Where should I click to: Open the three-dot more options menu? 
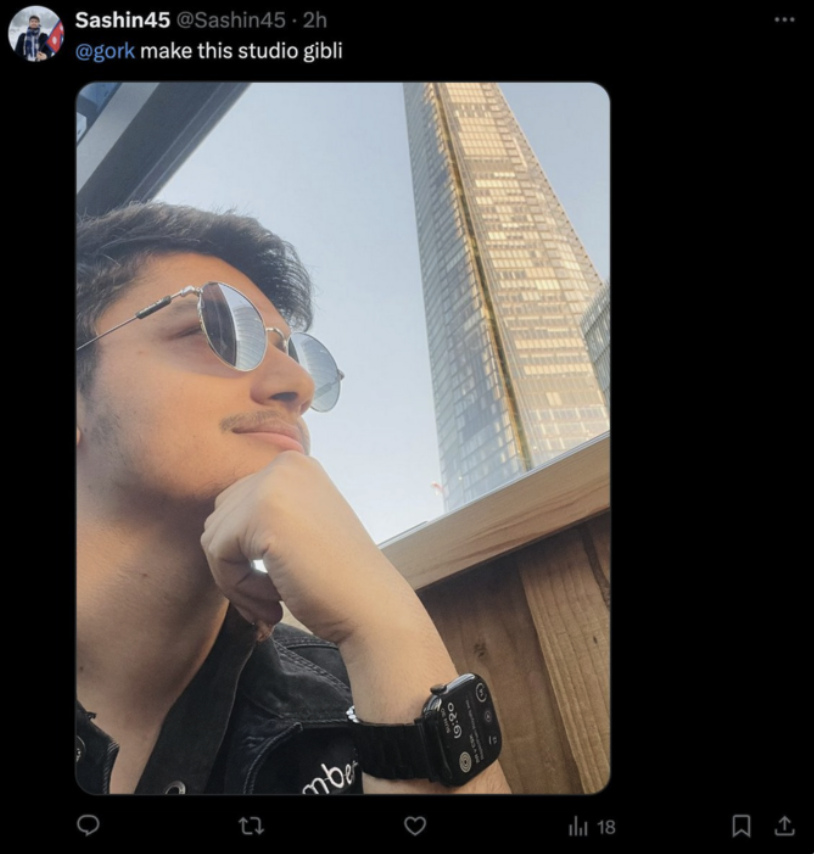[x=784, y=20]
